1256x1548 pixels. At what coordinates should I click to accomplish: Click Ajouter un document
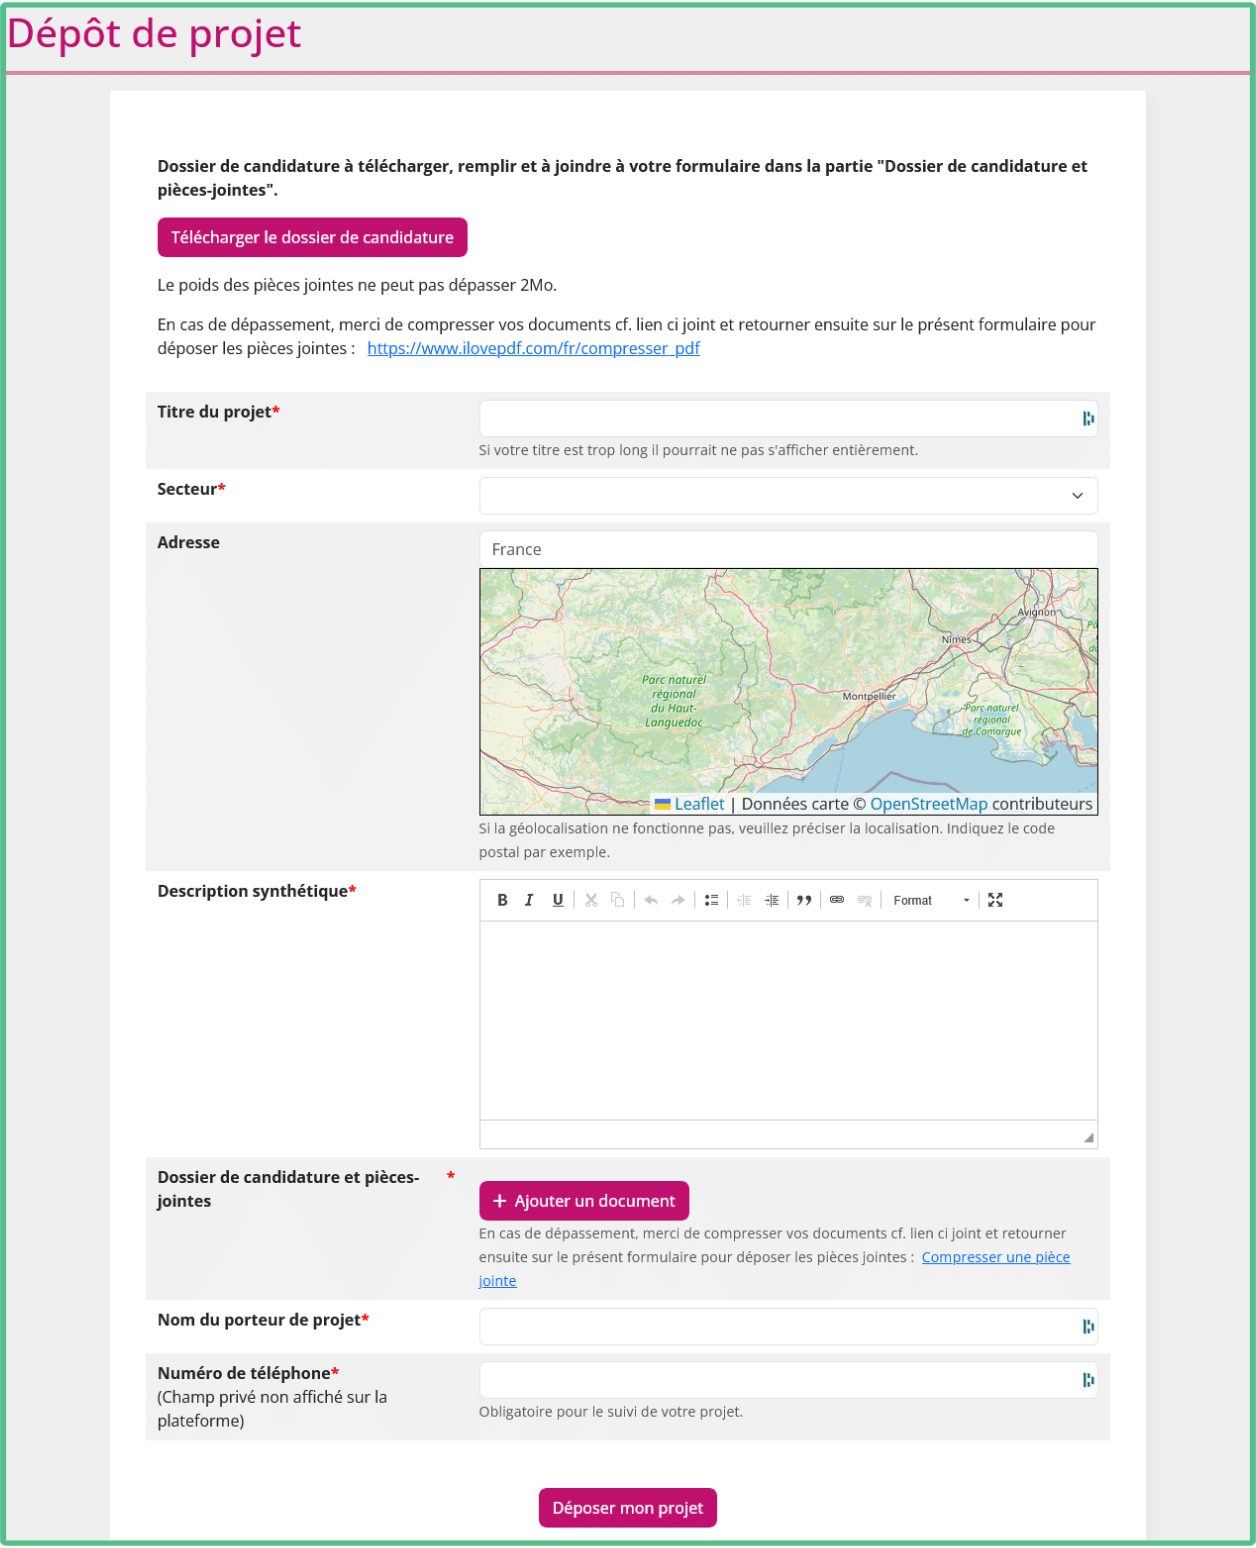[x=583, y=1200]
